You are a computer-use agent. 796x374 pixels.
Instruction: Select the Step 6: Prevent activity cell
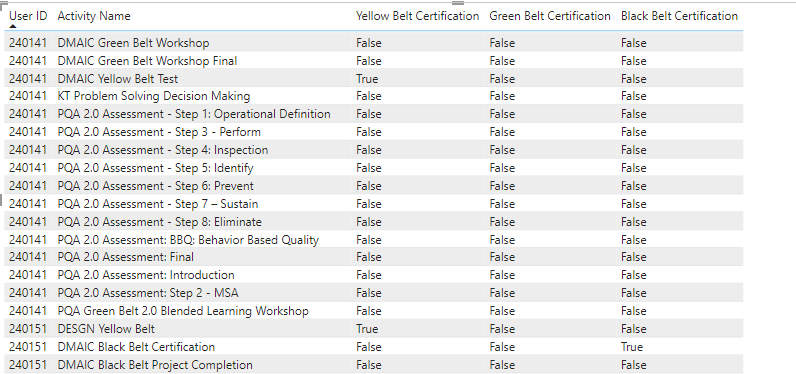tap(155, 186)
